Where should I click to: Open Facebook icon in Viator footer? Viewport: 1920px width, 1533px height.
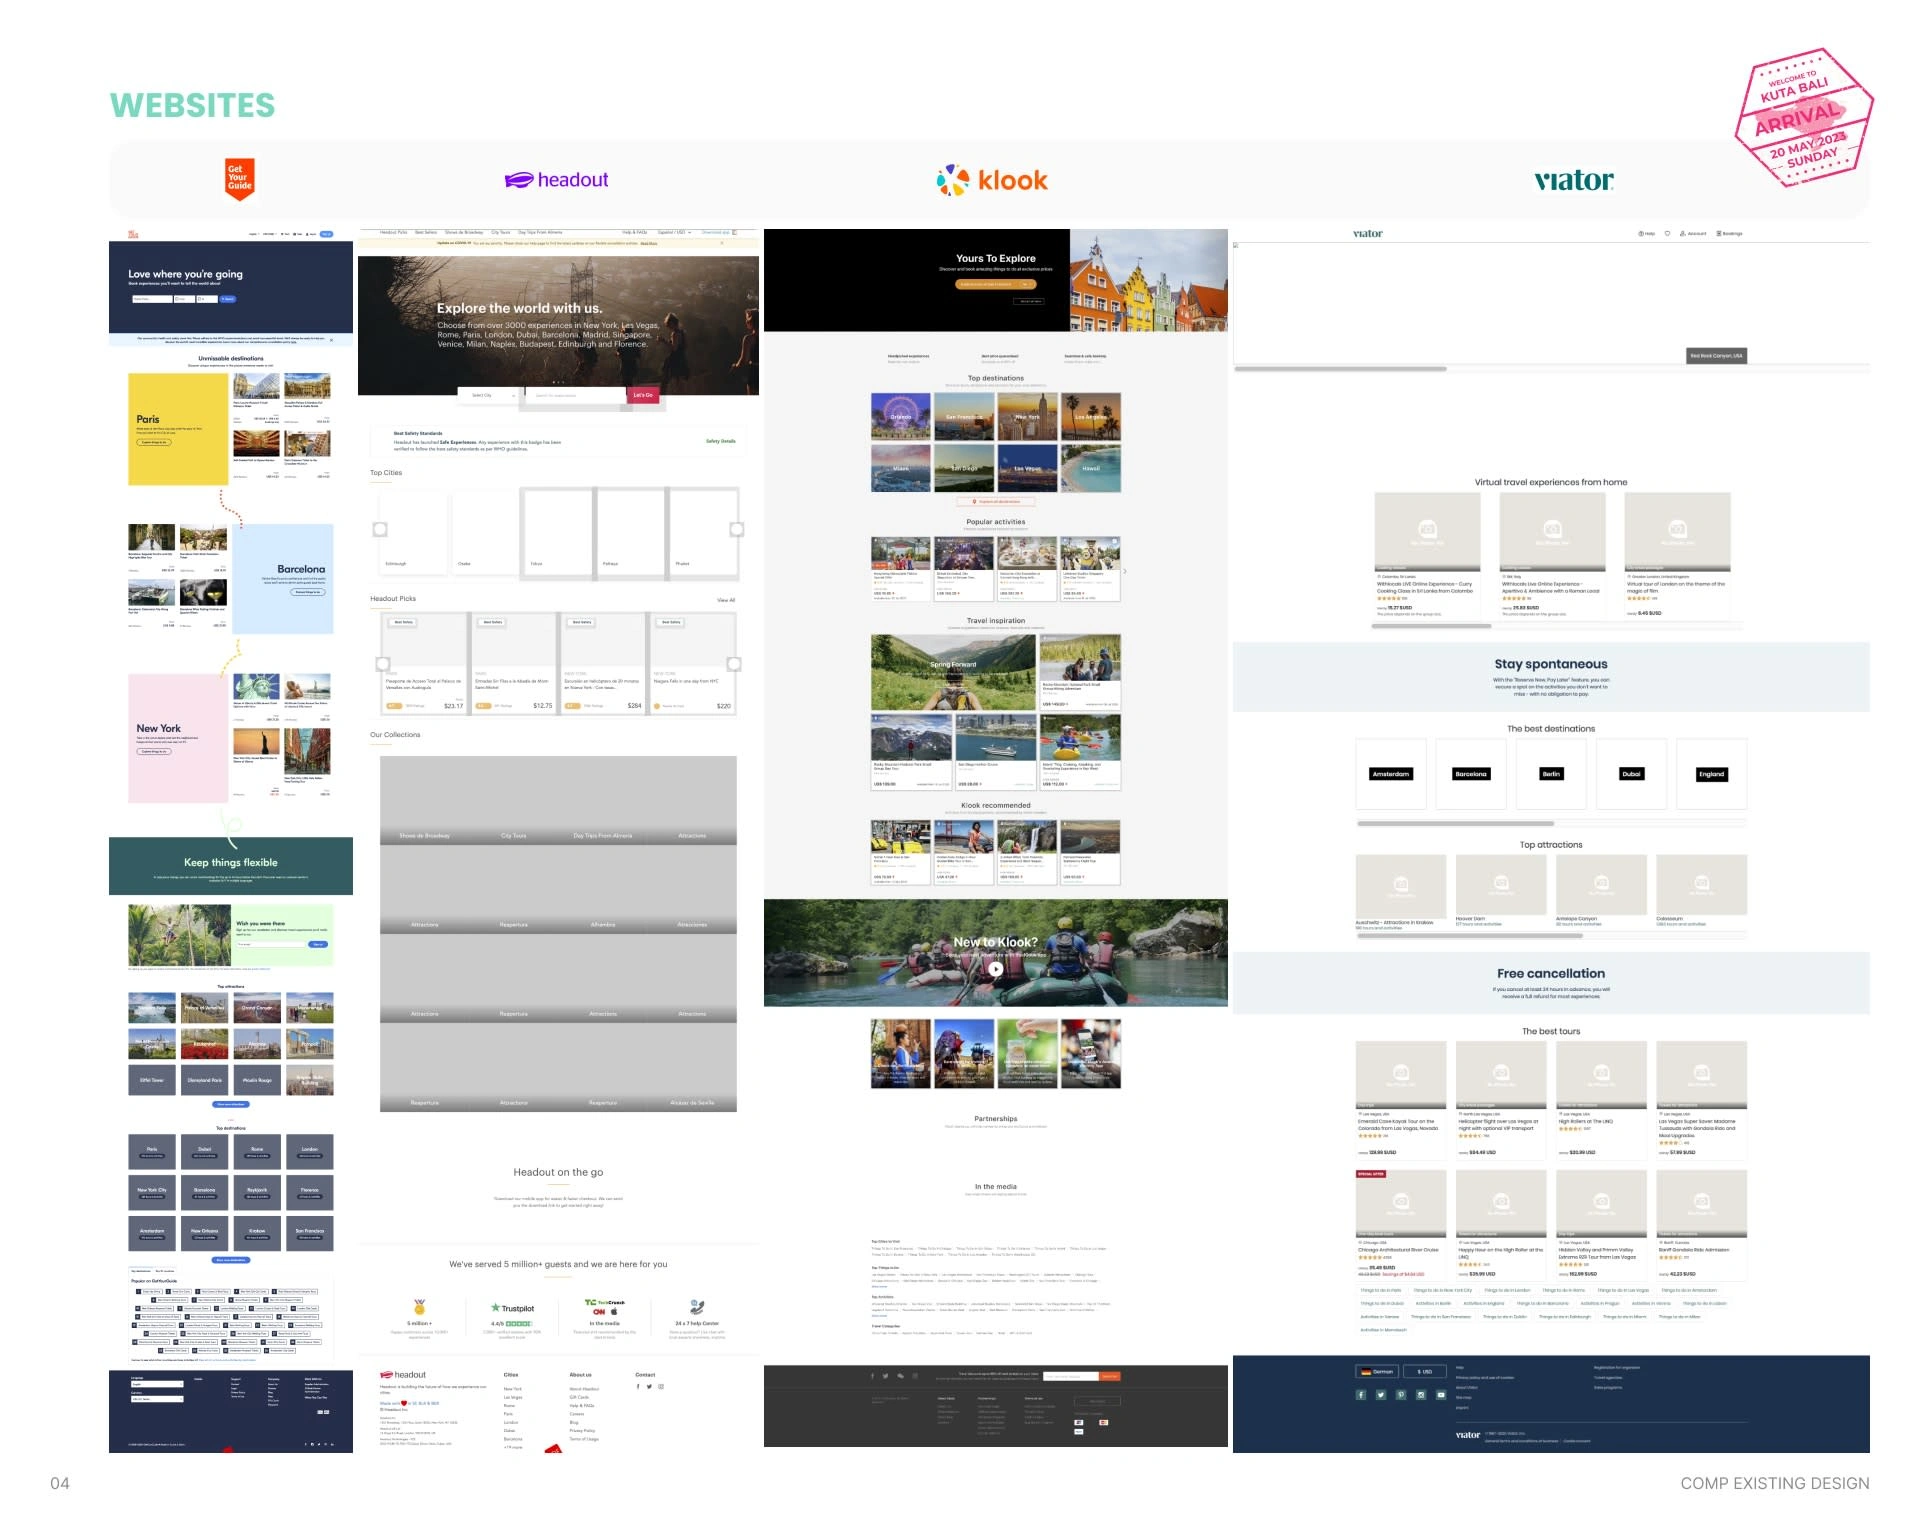1361,1395
